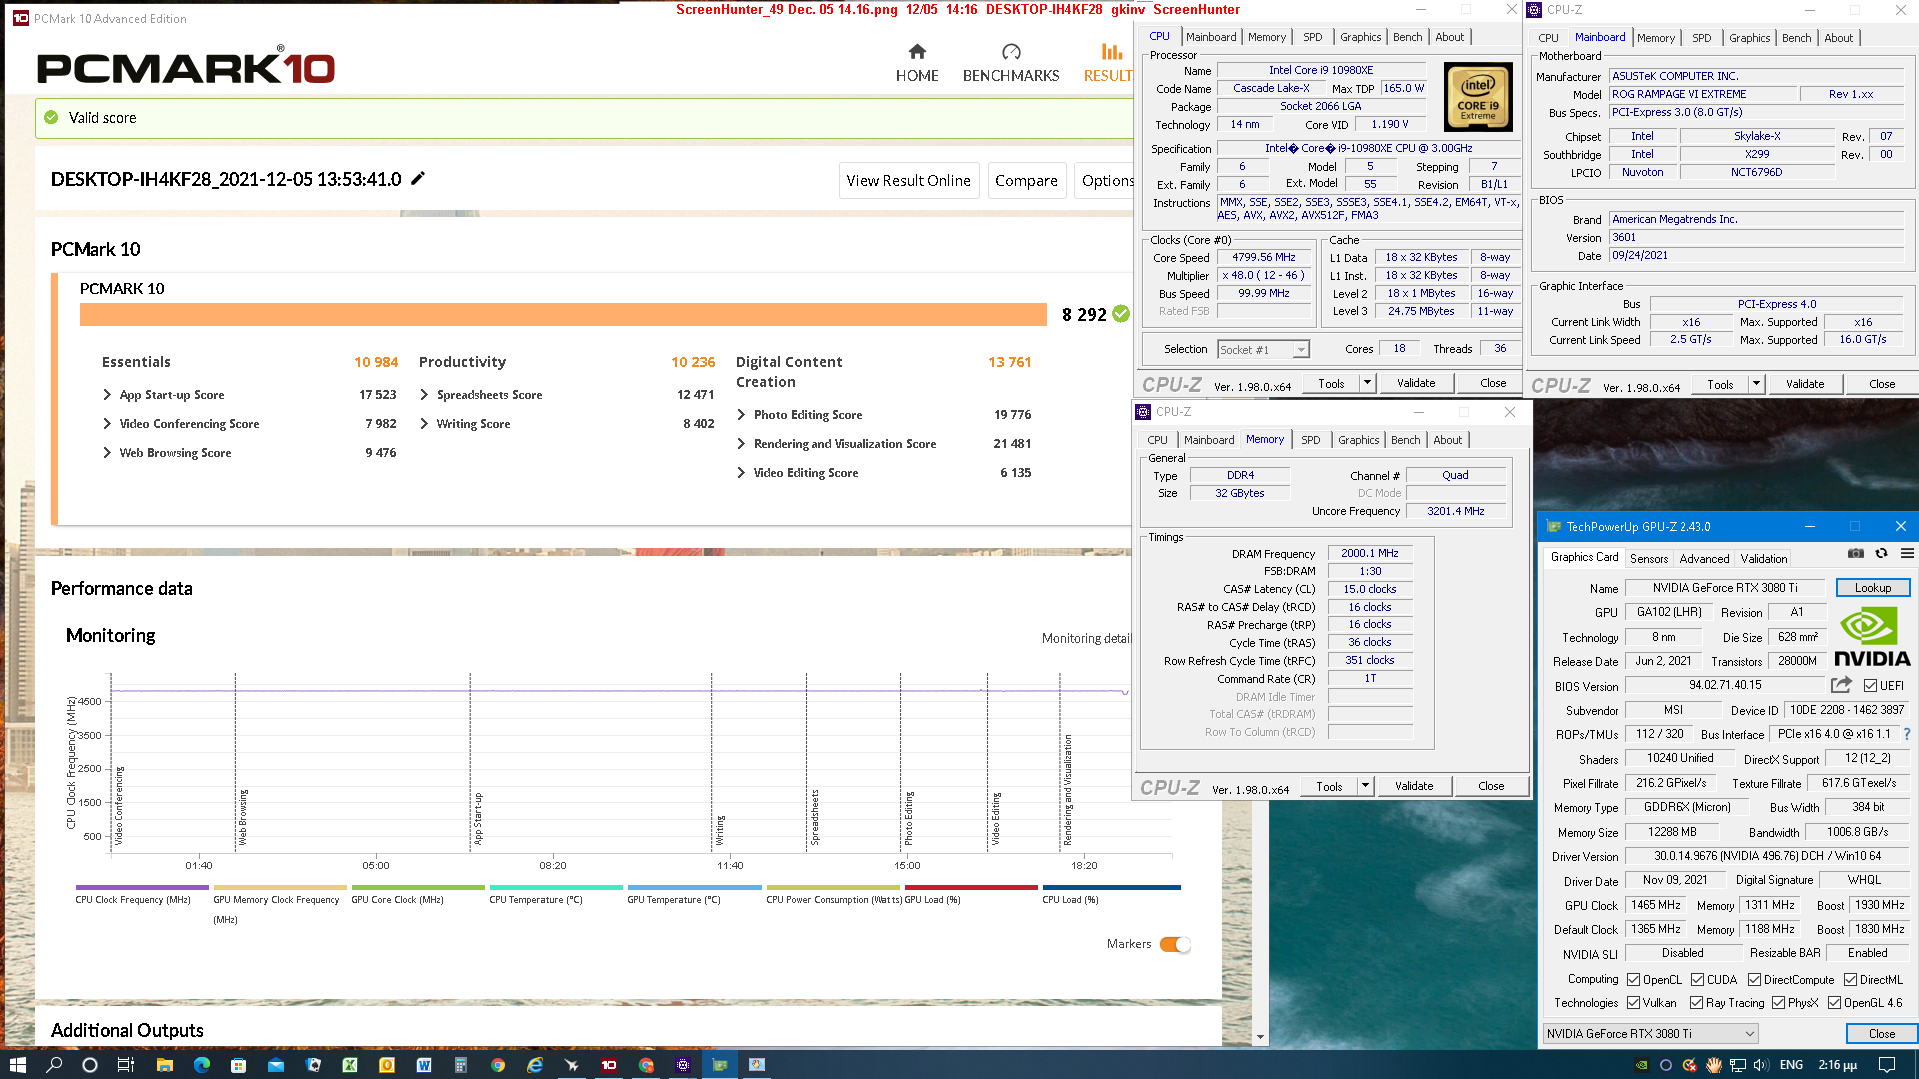Viewport: 1919px width, 1079px height.
Task: Select the CPU Clock Frequency legend color bar
Action: click(142, 887)
